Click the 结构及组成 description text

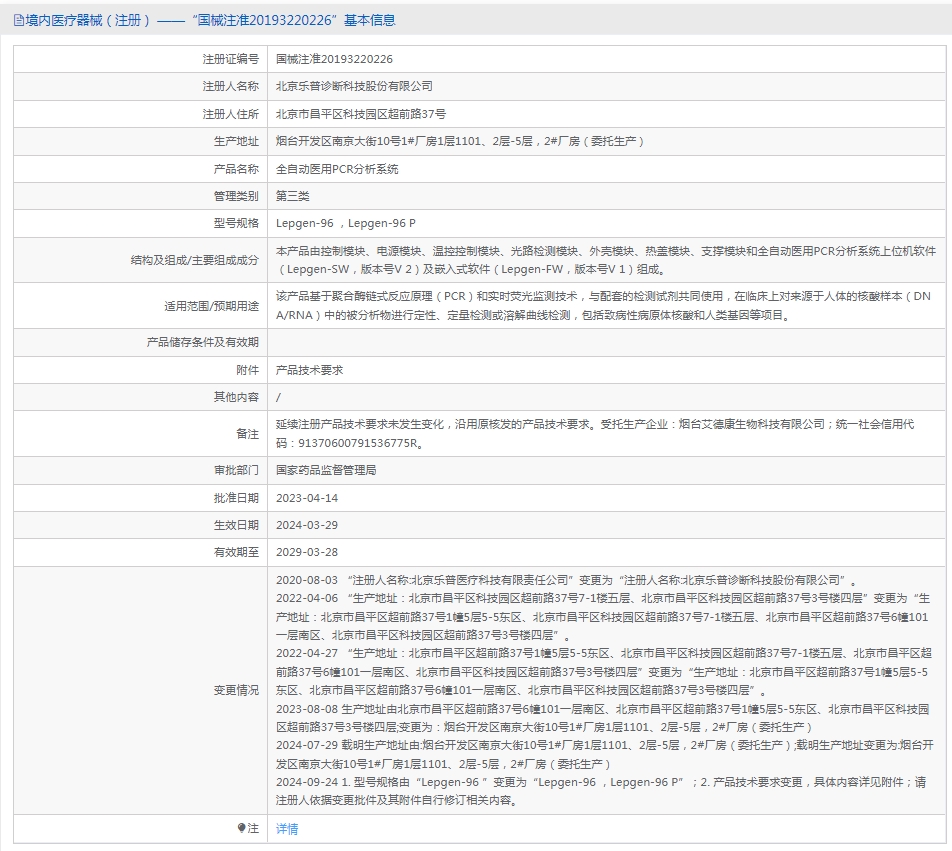pyautogui.click(x=600, y=260)
